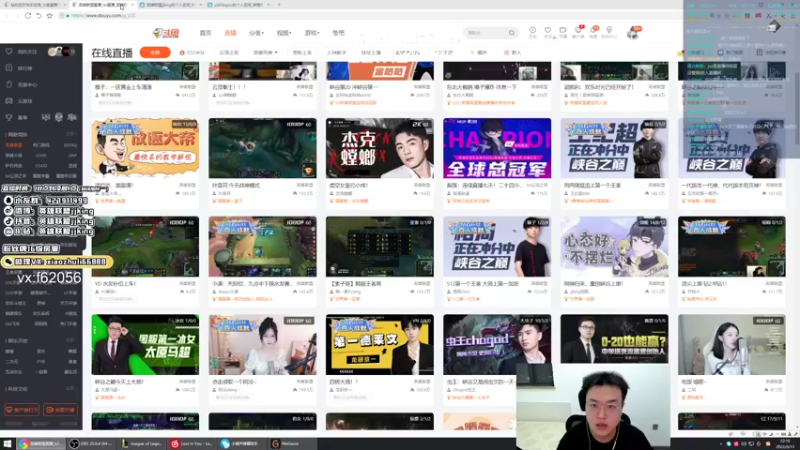Screen dimensions: 800x450
Task: Select the 新人 newcomer filter tab
Action: (513, 53)
